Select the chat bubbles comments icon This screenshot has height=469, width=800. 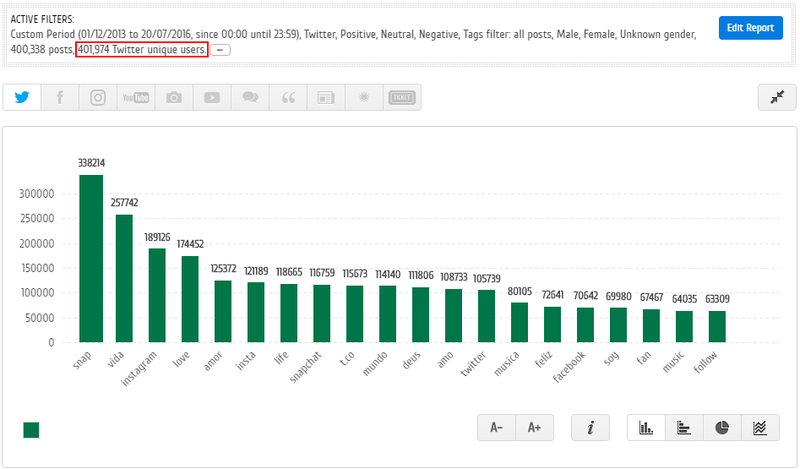[x=250, y=97]
